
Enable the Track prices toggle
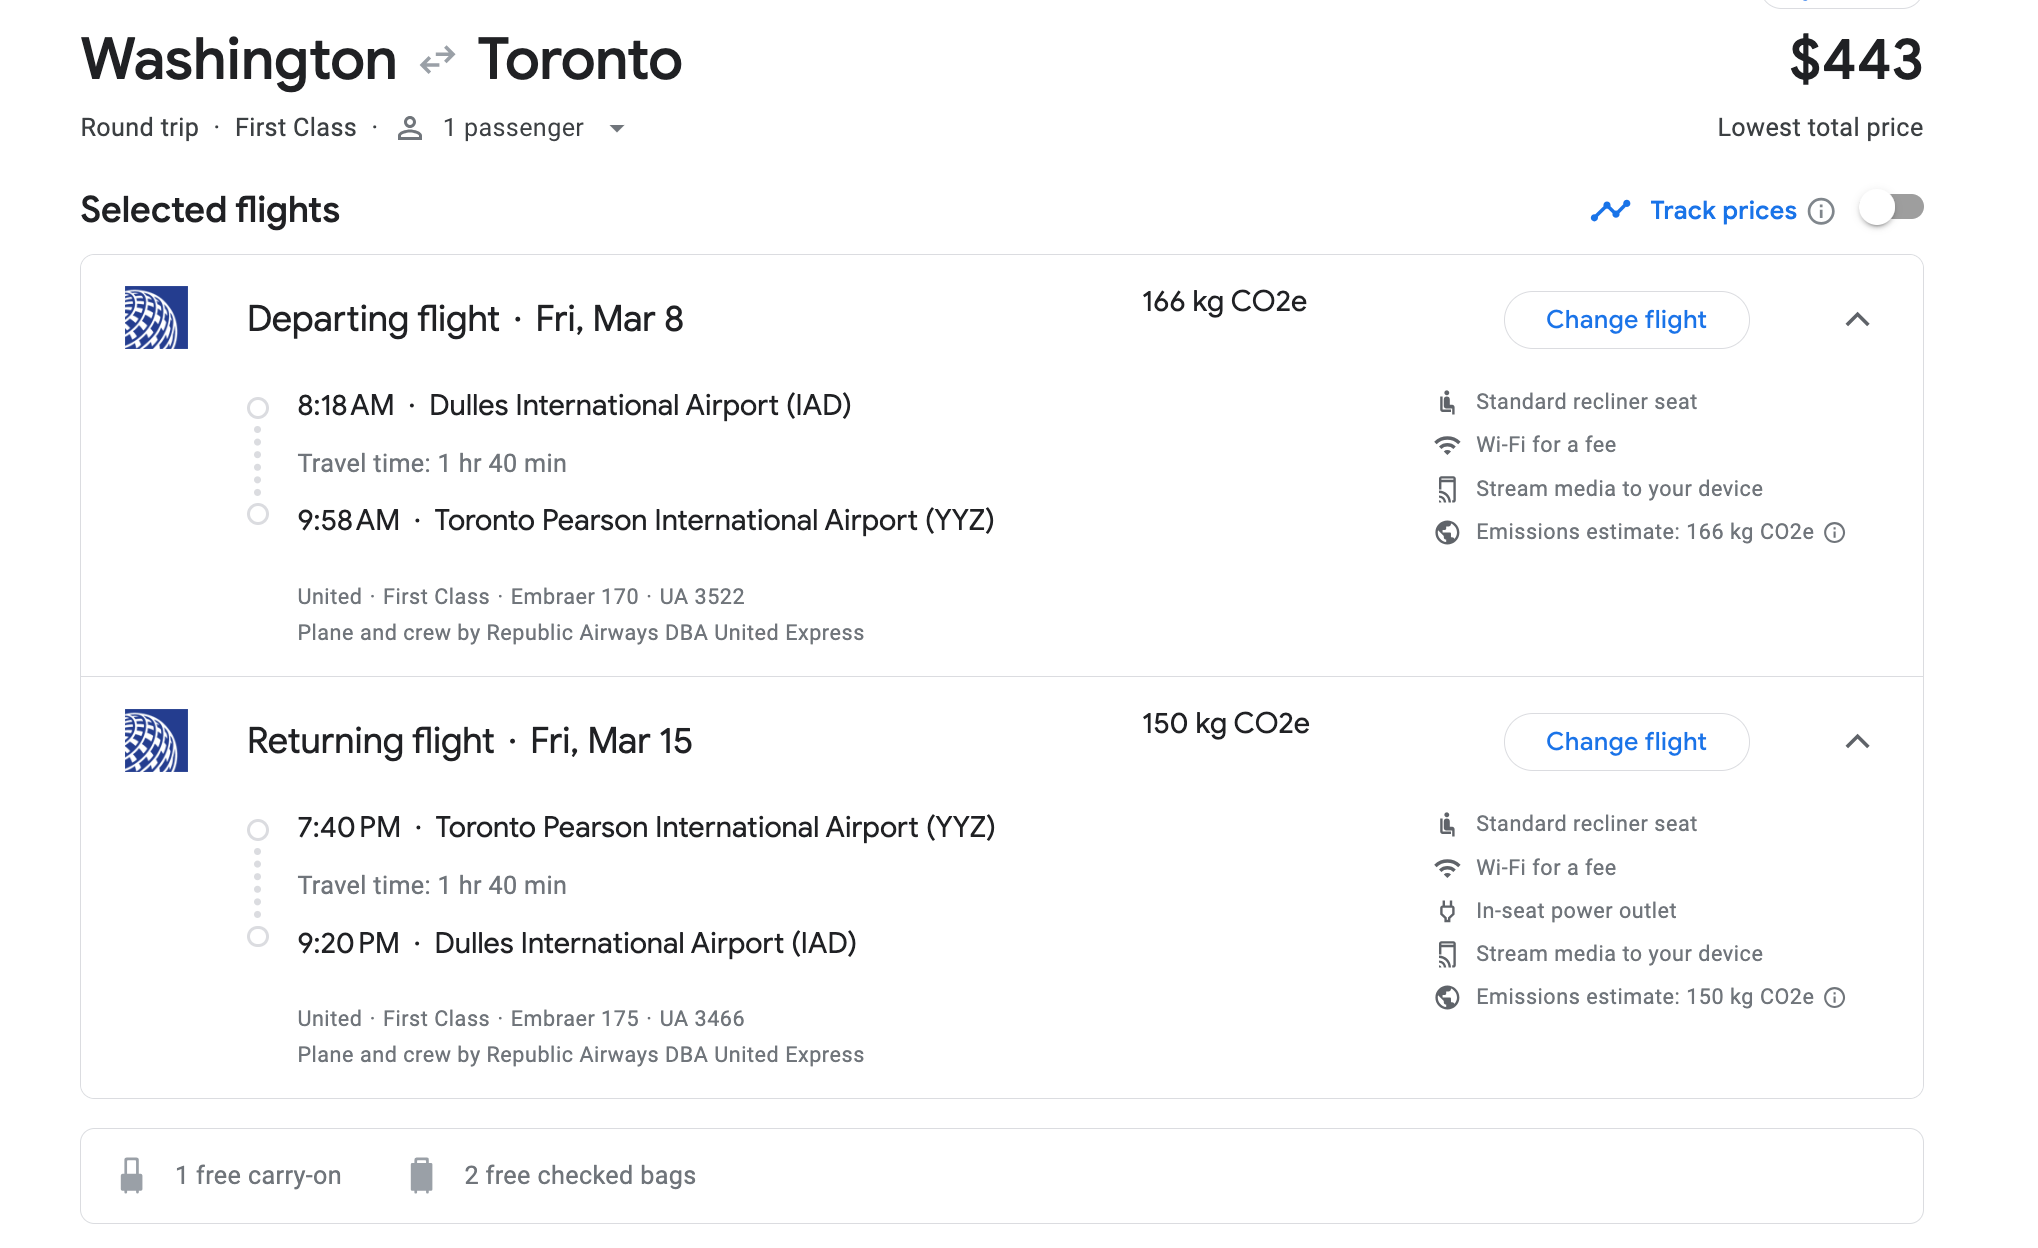pyautogui.click(x=1891, y=208)
